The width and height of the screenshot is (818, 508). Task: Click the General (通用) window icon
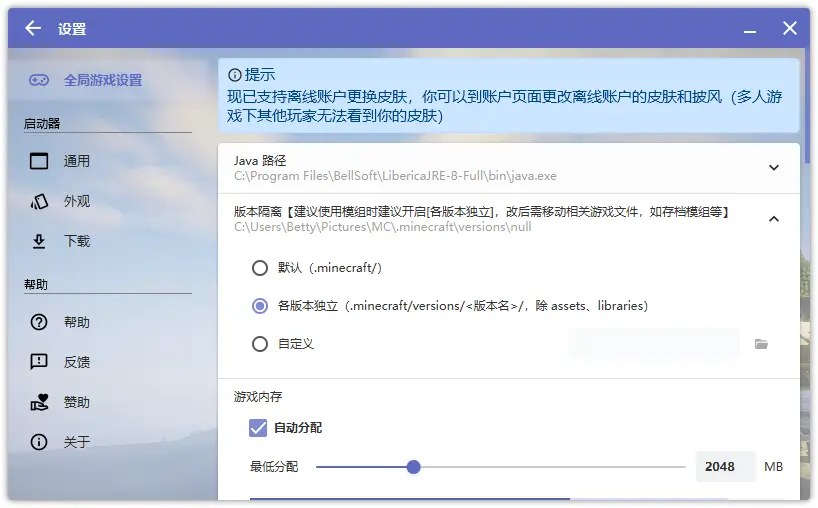coord(39,161)
